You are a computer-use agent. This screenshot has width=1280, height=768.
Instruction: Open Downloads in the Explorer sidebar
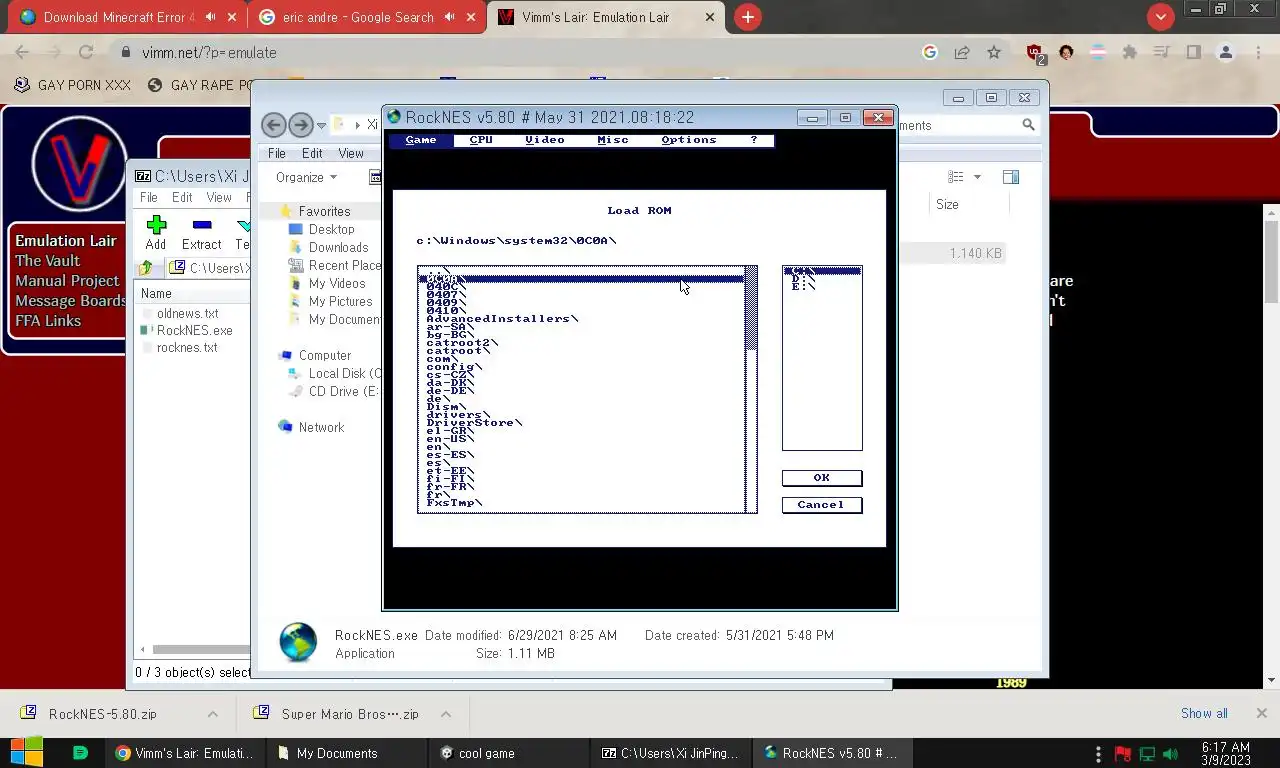coord(338,248)
